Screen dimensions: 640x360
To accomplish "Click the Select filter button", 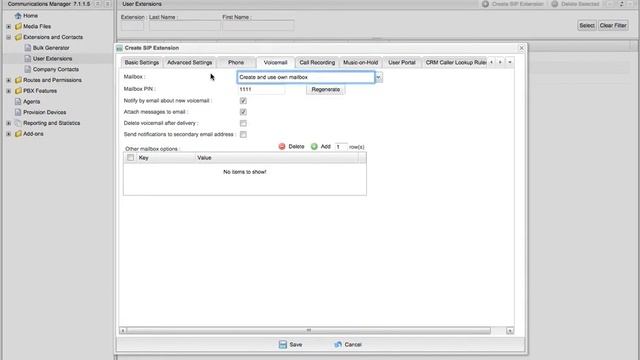I will point(587,25).
